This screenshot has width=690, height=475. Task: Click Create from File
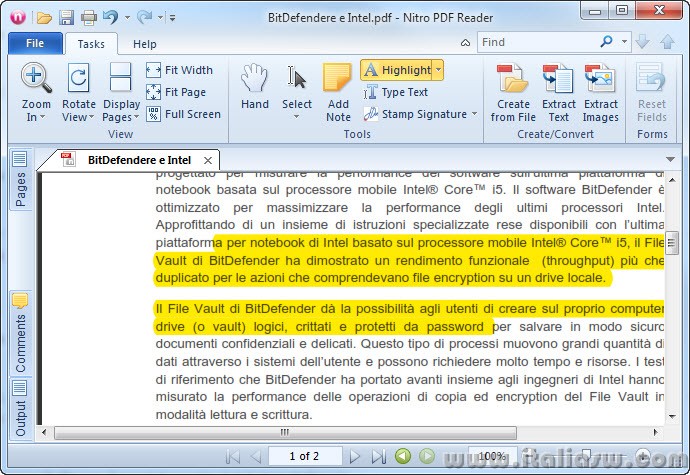click(x=513, y=92)
